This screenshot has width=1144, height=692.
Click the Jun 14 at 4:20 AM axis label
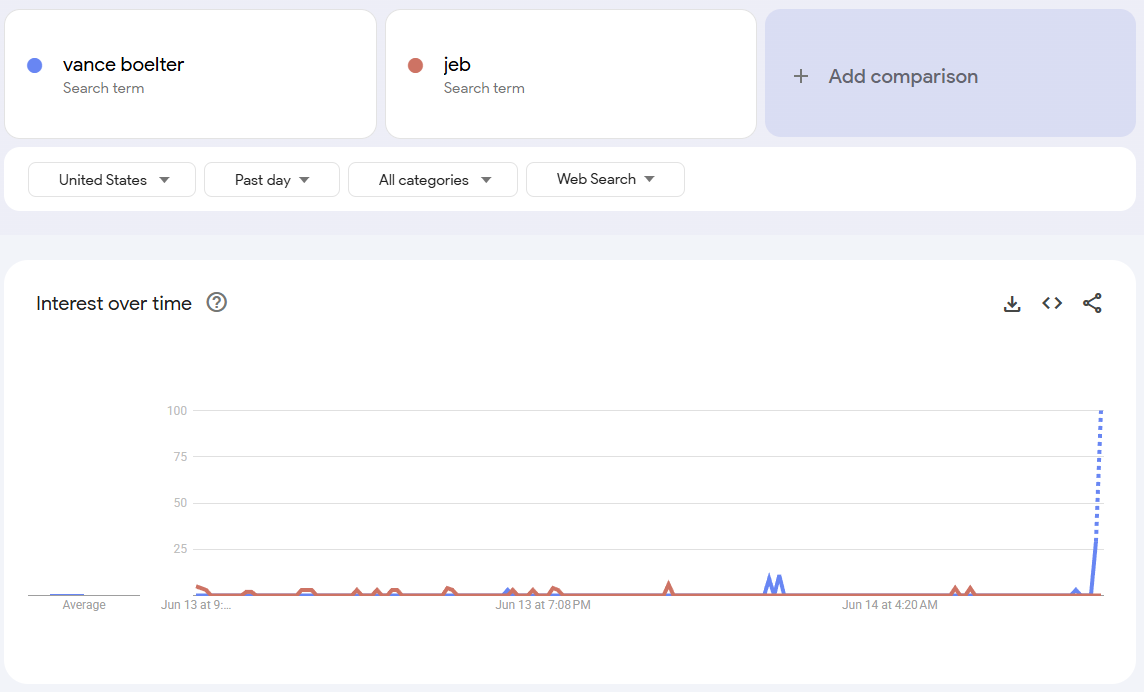(x=889, y=605)
